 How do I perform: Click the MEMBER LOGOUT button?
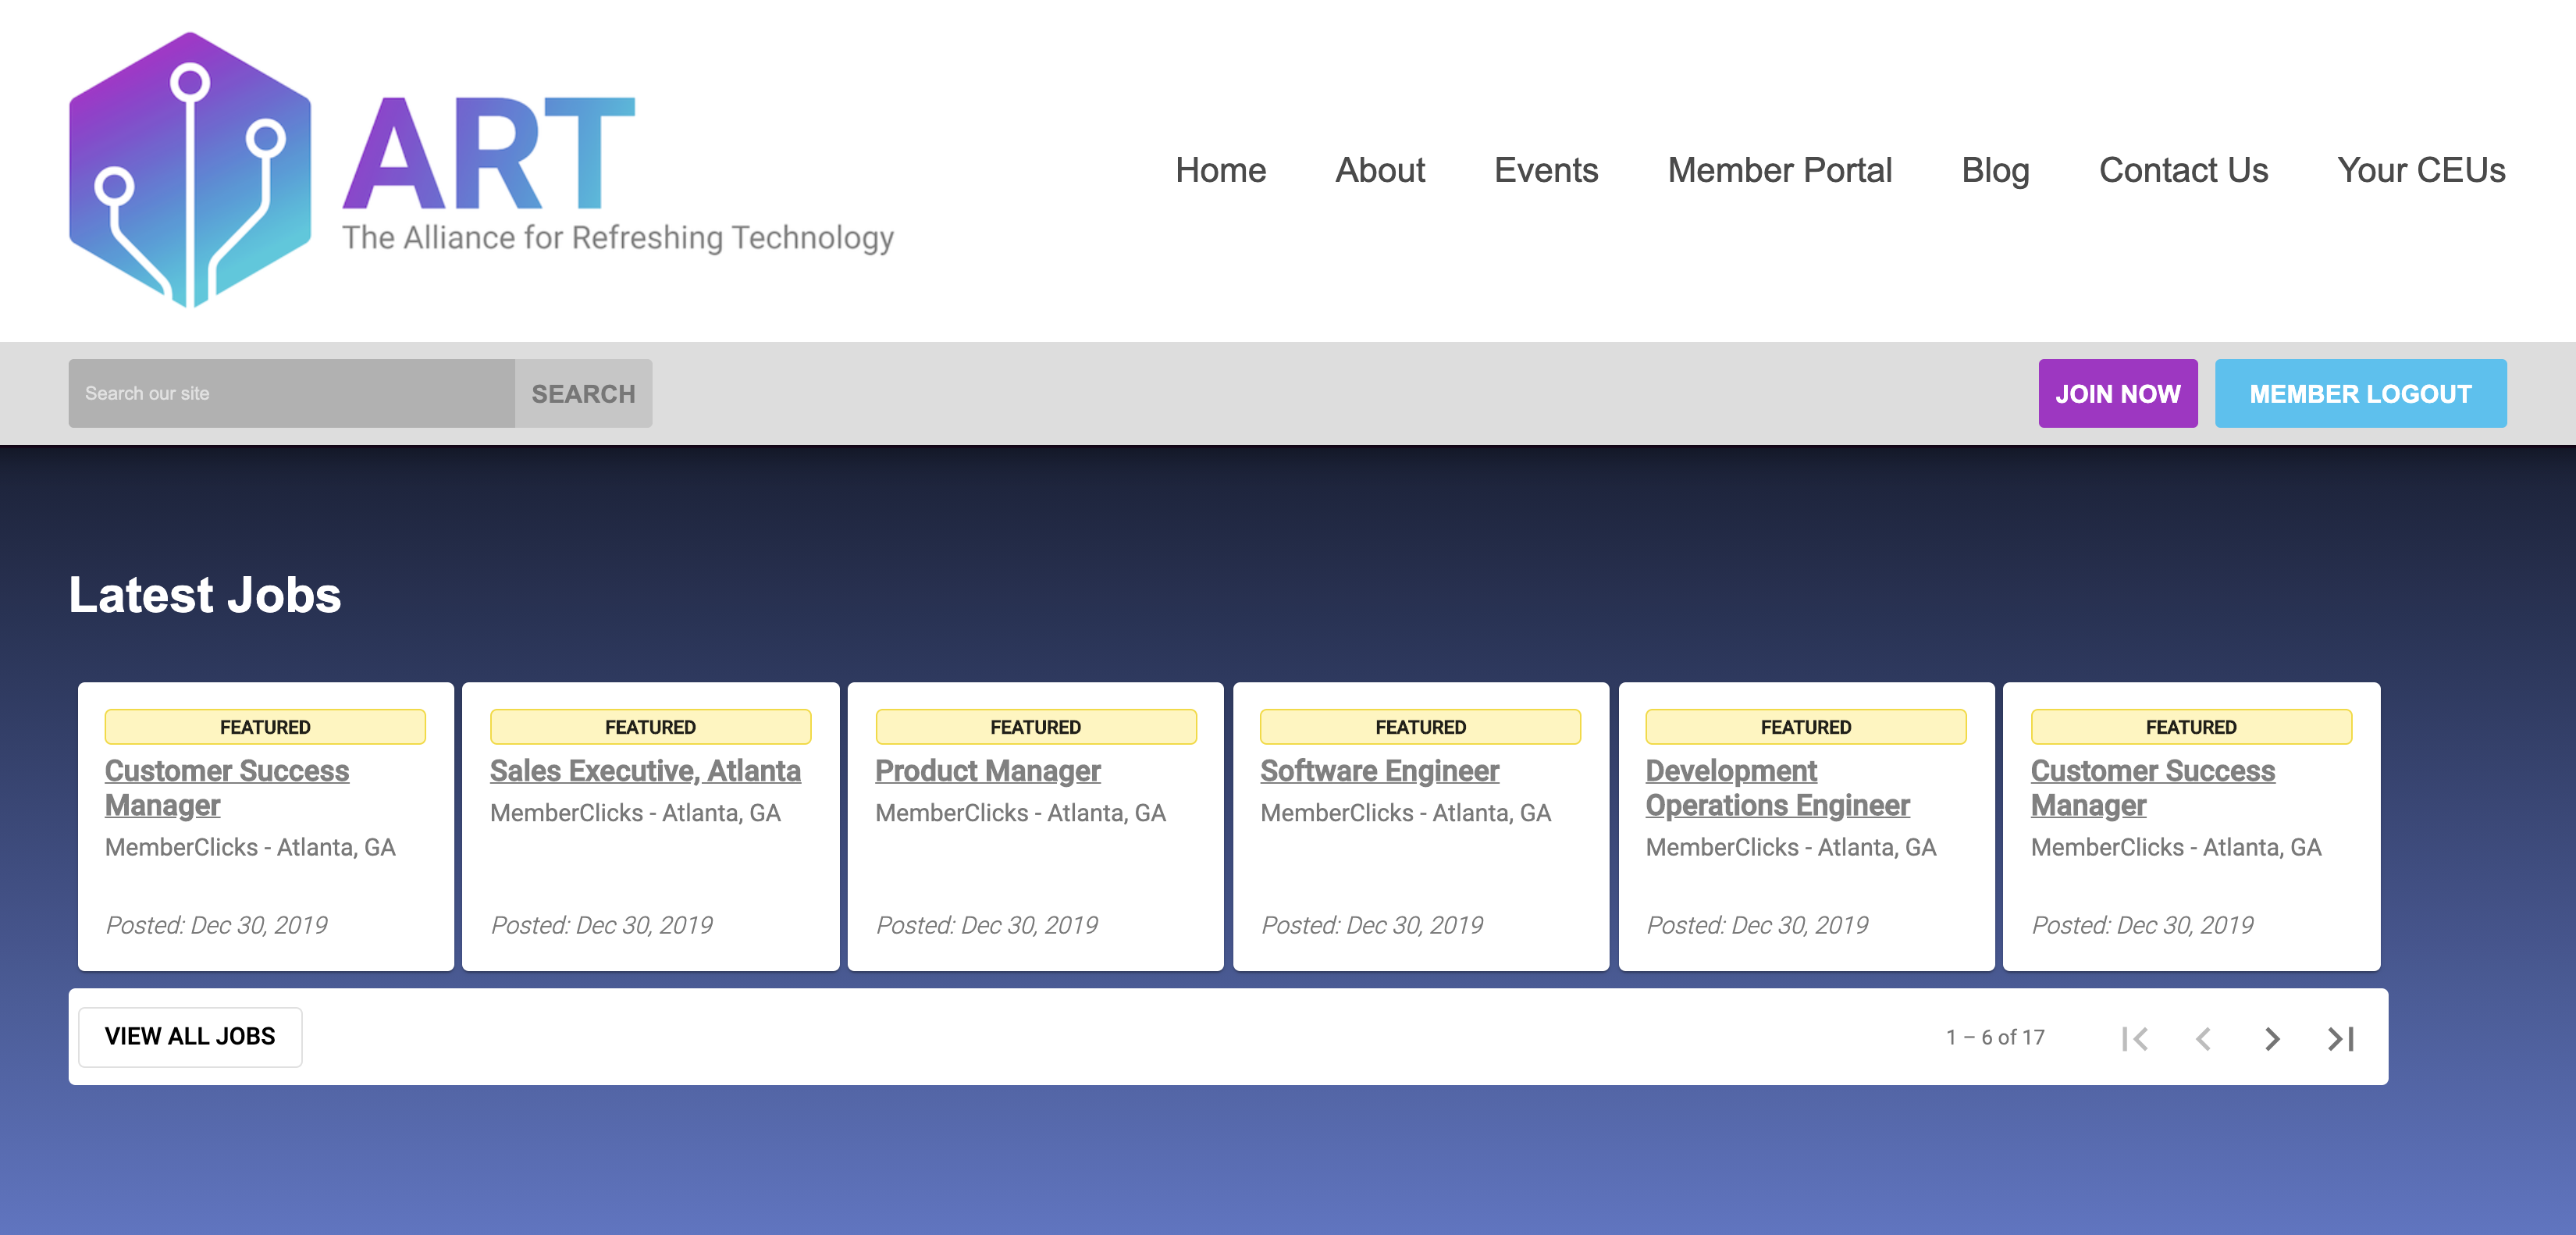(2360, 393)
